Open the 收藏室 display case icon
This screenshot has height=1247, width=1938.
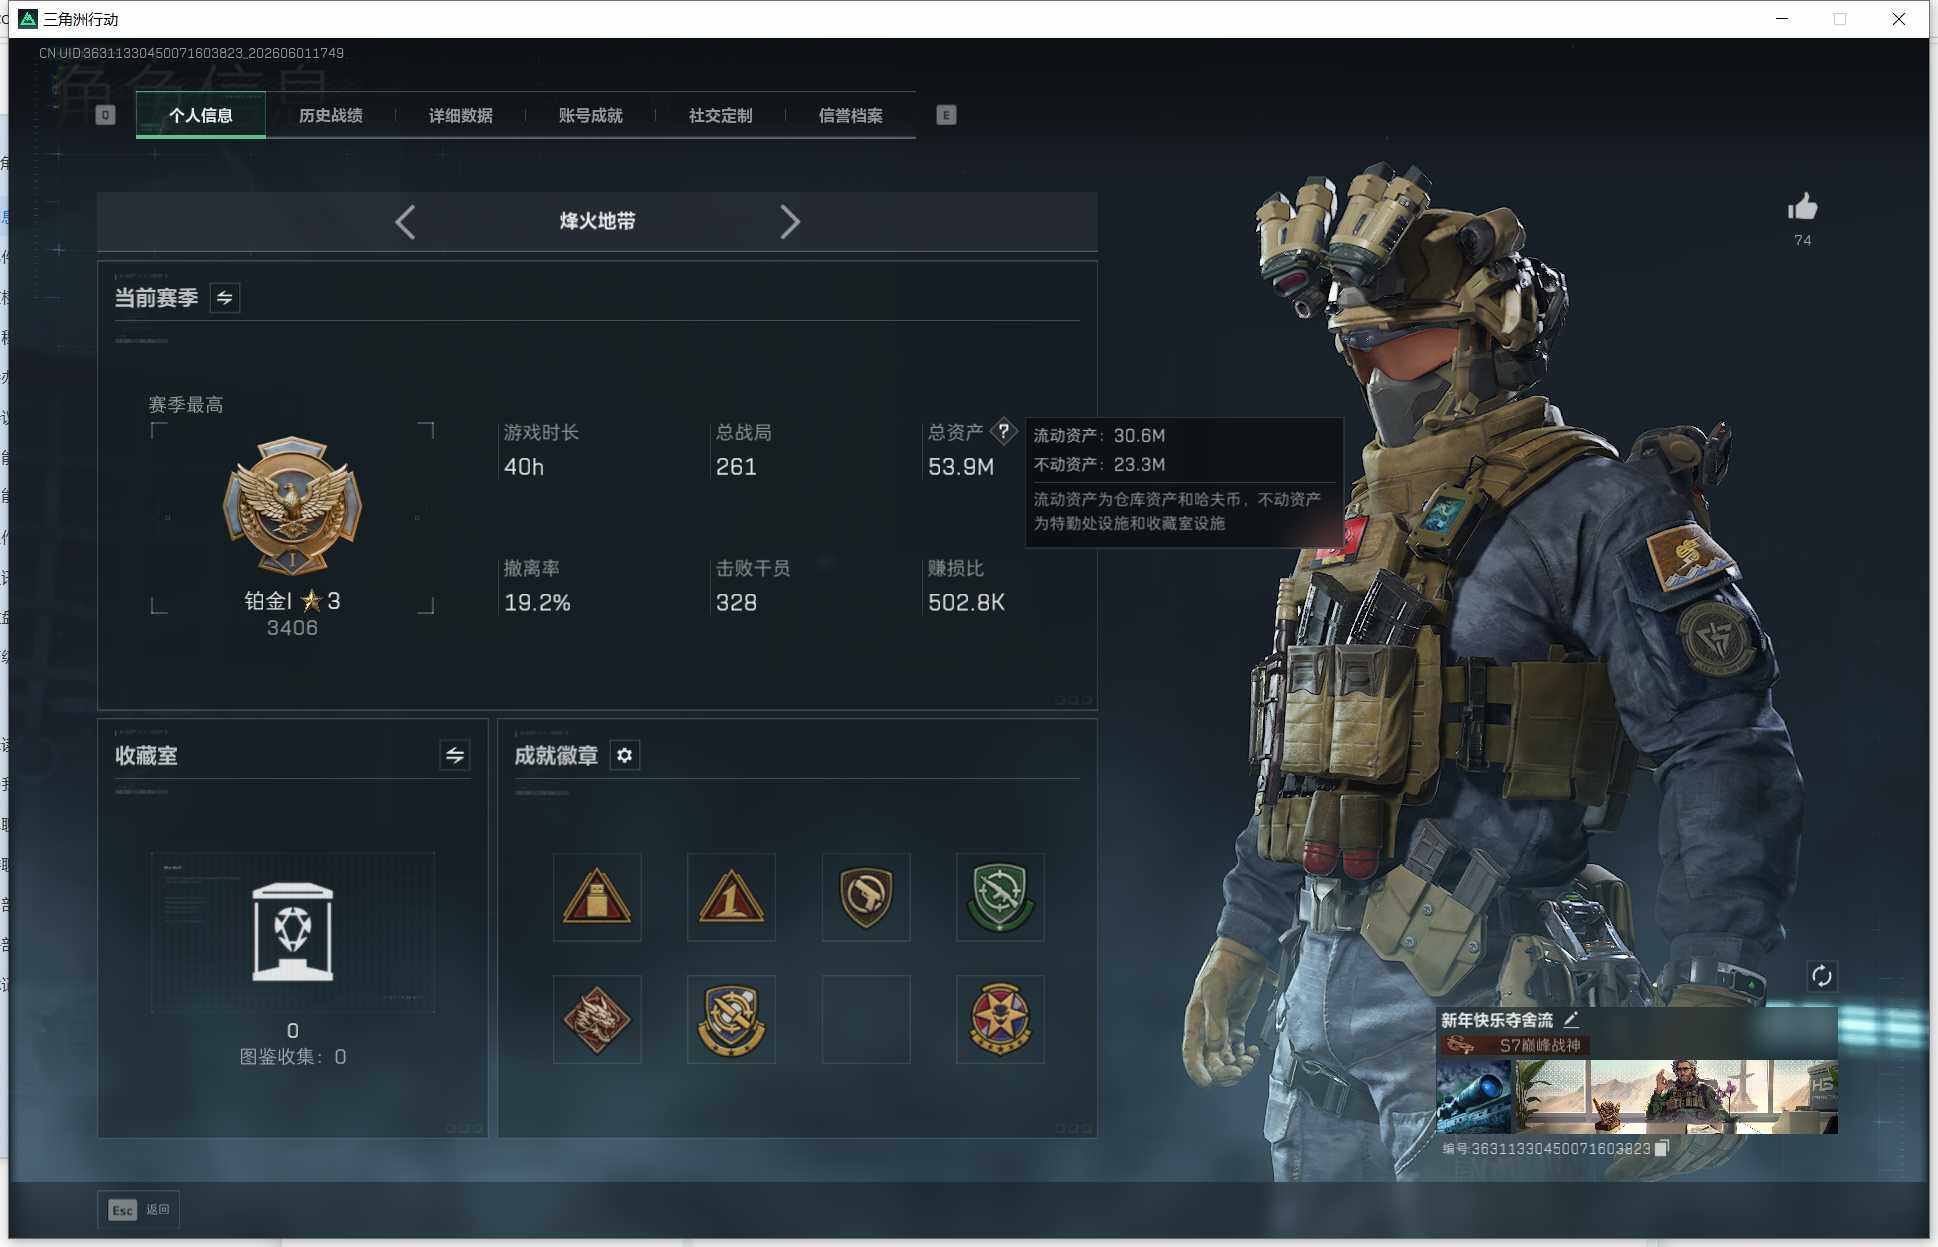pos(292,932)
